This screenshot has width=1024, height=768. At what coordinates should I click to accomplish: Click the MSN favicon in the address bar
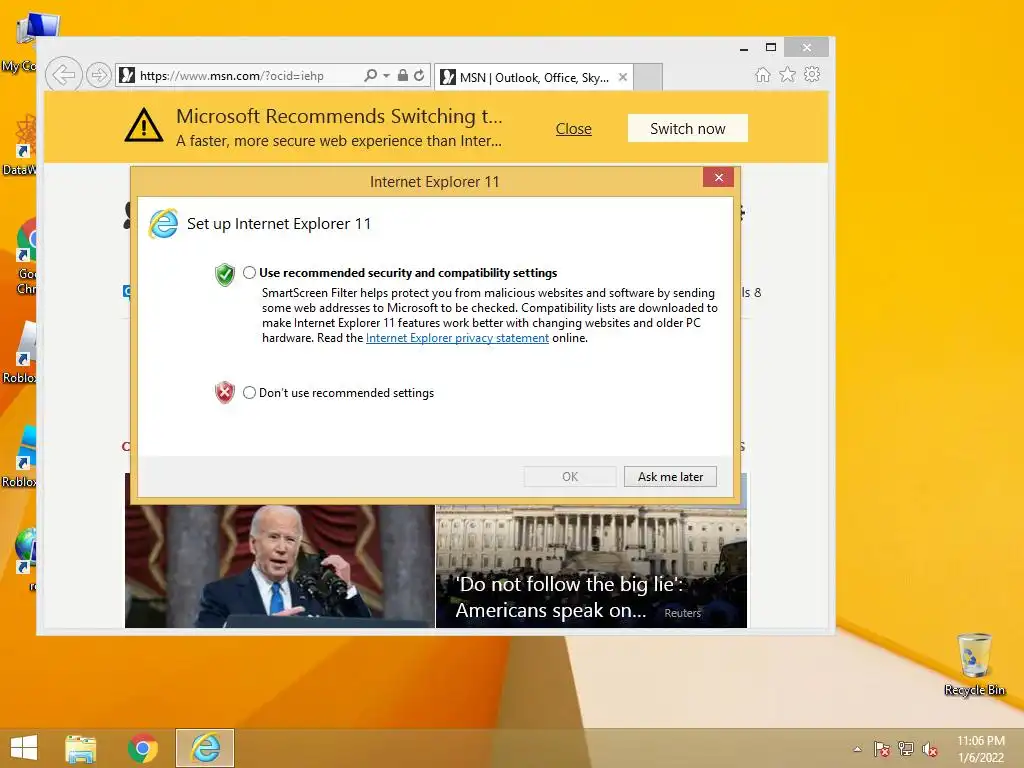[127, 76]
